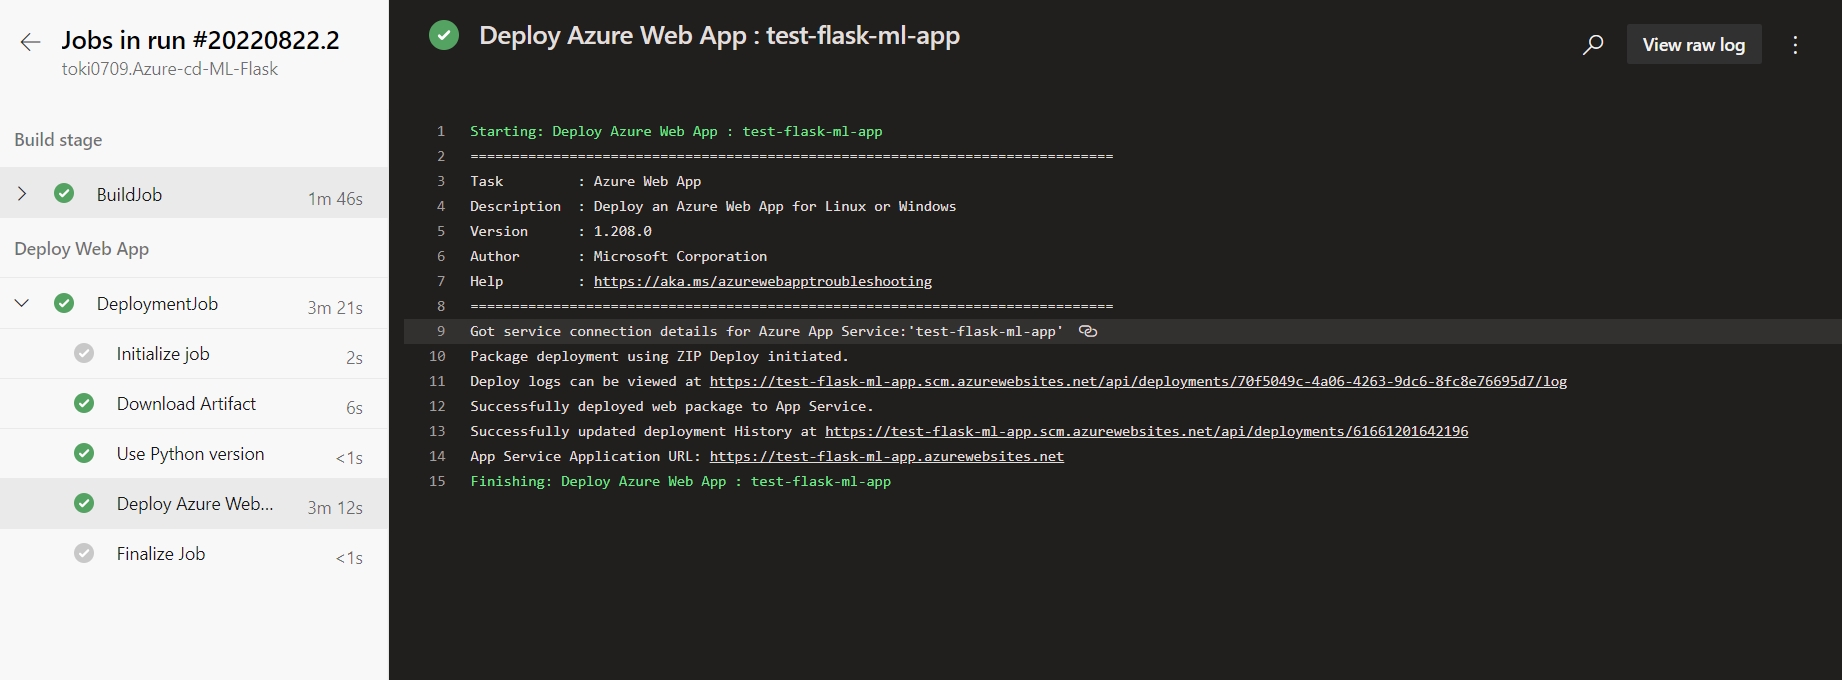Click the View raw log button

point(1694,45)
